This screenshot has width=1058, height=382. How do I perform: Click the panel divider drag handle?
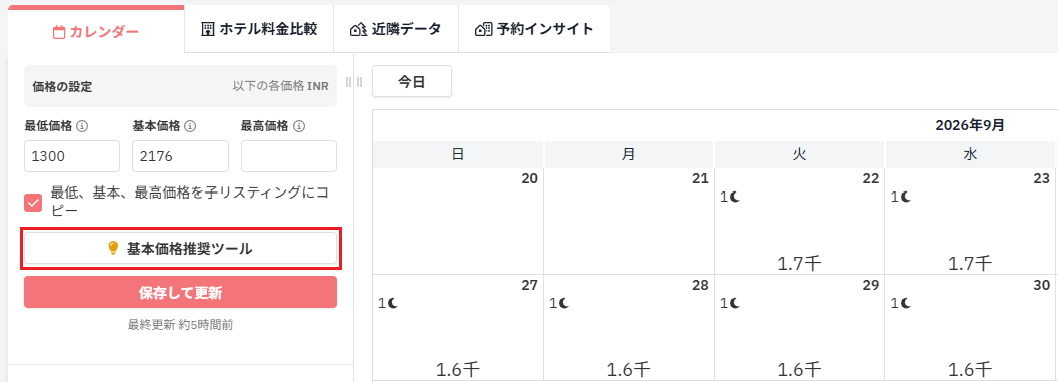(354, 82)
